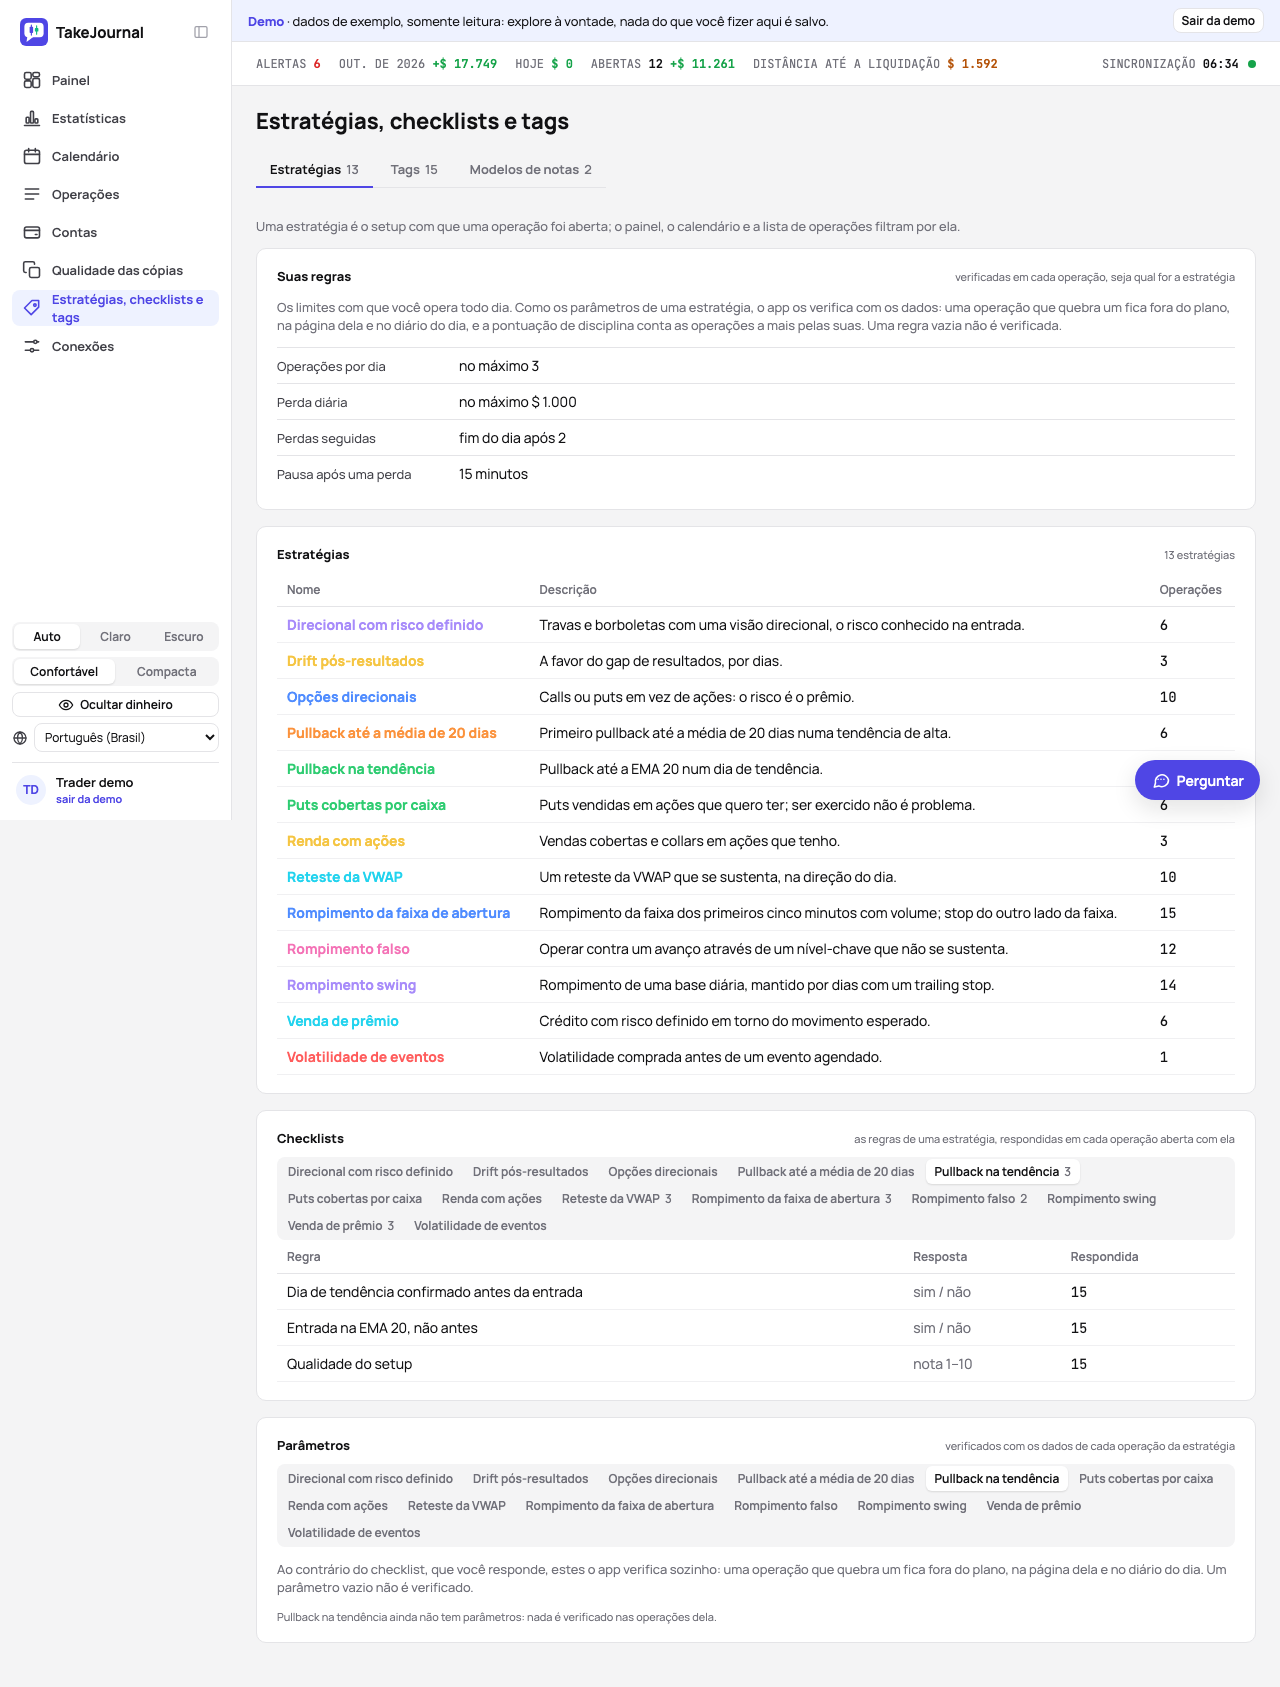This screenshot has width=1280, height=1687.
Task: Switch theme to Claro
Action: point(115,637)
